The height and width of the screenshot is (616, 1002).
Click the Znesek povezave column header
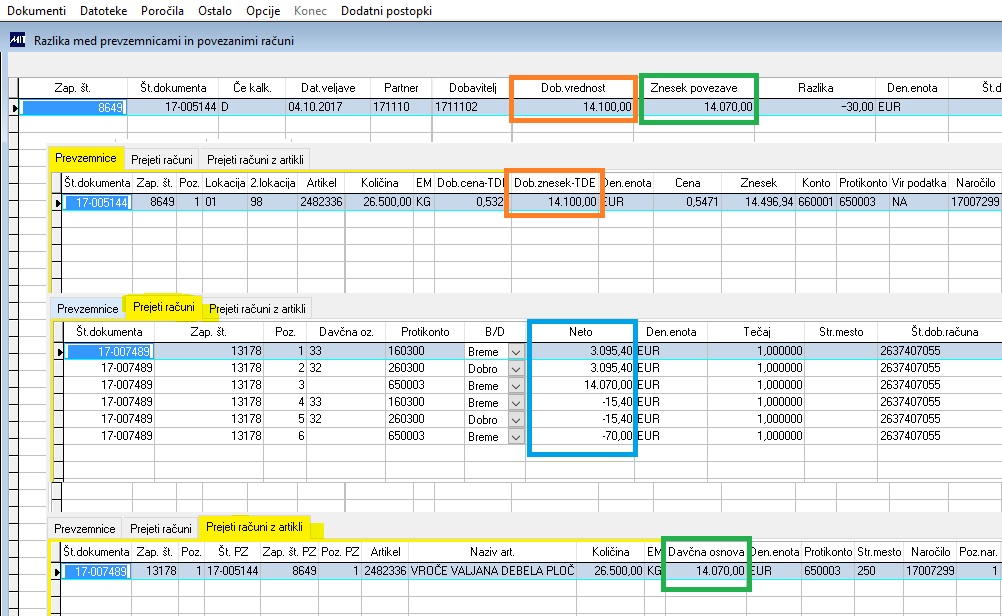tap(693, 88)
